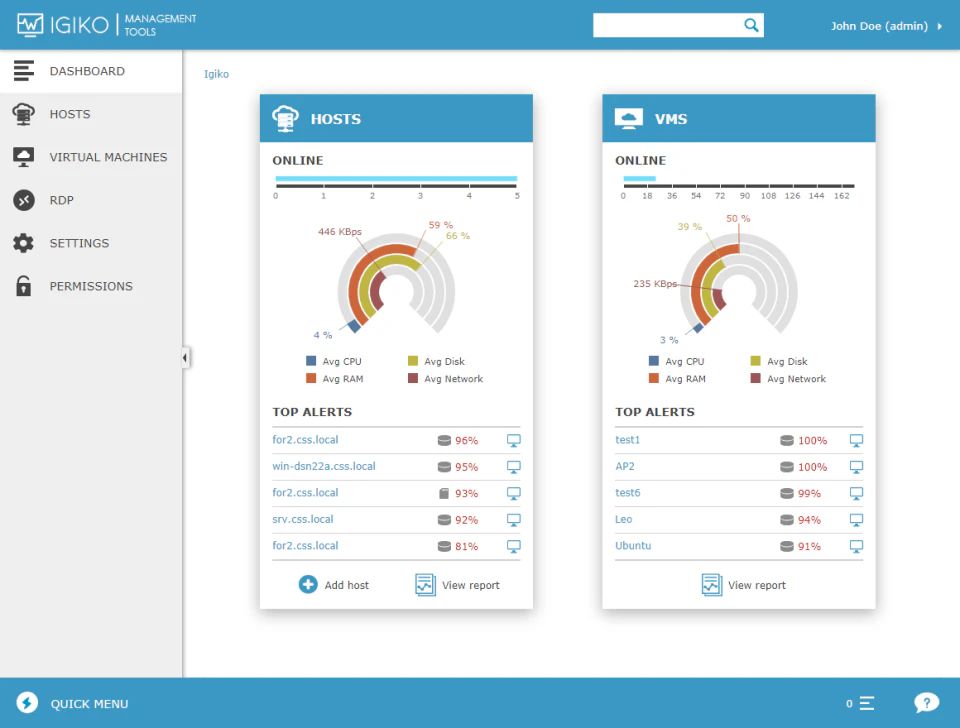The height and width of the screenshot is (728, 960).
Task: Click the Quick Menu lightning icon
Action: (27, 703)
